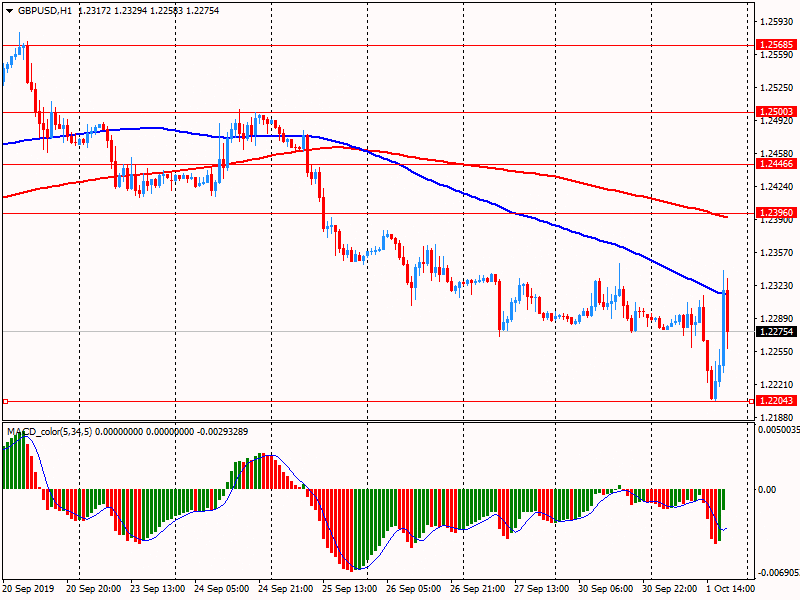
Task: Click the 1.25930 price scale value
Action: (777, 22)
